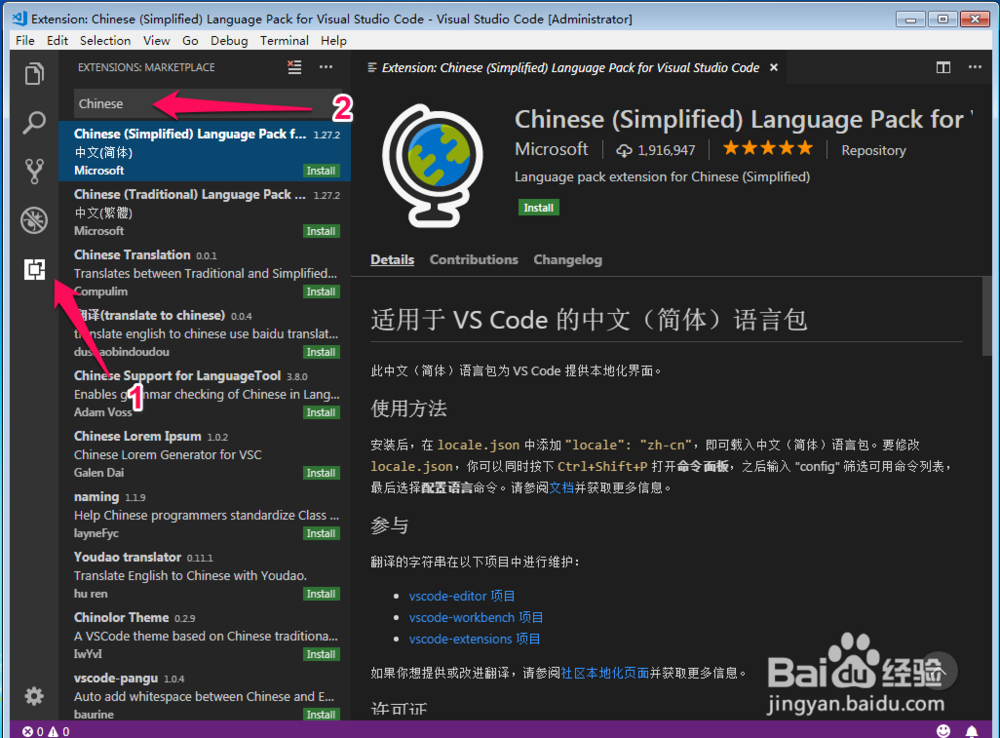Close the Chinese Language Pack extension tab

tap(774, 68)
